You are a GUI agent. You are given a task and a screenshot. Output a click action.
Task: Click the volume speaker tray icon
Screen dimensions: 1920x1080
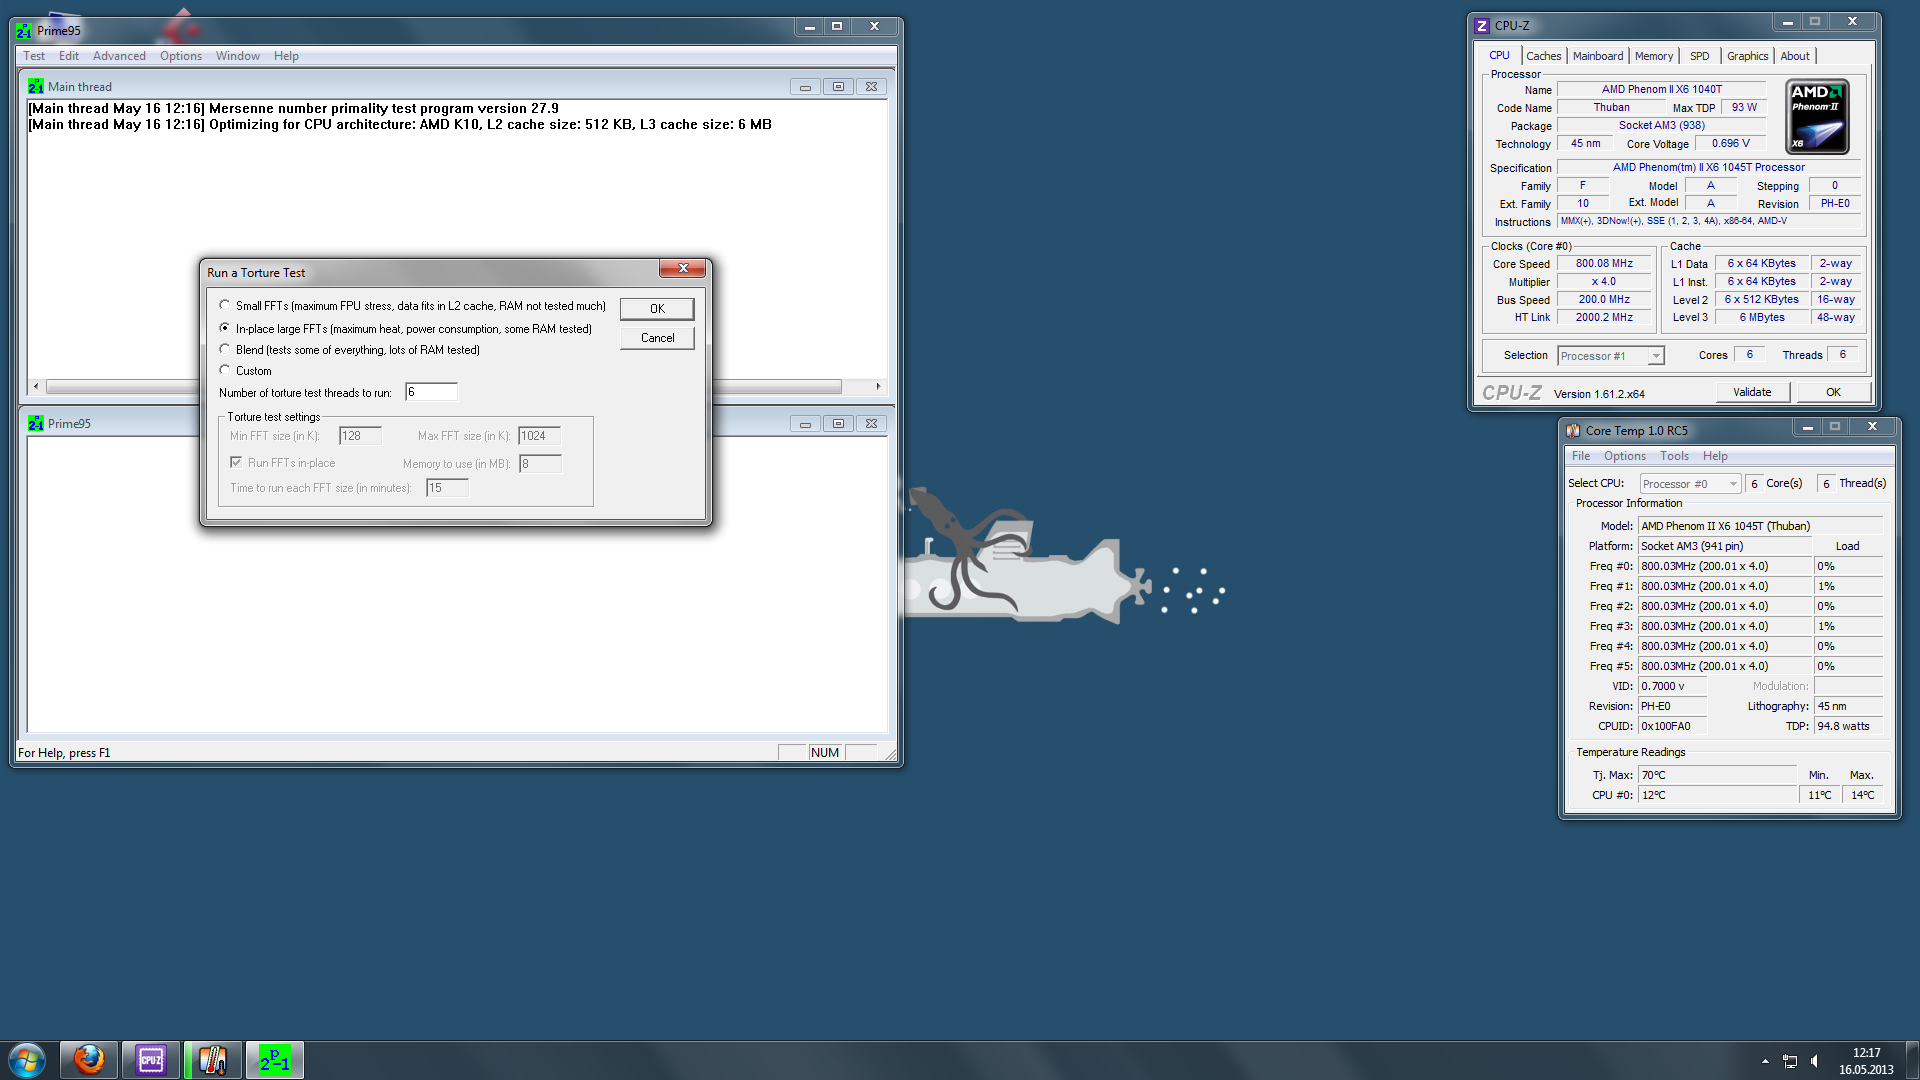(1815, 1061)
